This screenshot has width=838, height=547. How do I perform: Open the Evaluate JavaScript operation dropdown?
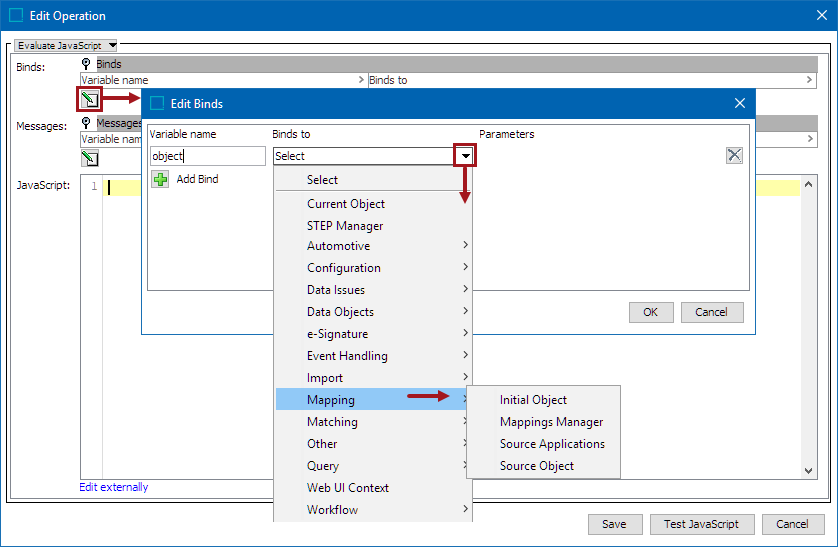(x=67, y=45)
